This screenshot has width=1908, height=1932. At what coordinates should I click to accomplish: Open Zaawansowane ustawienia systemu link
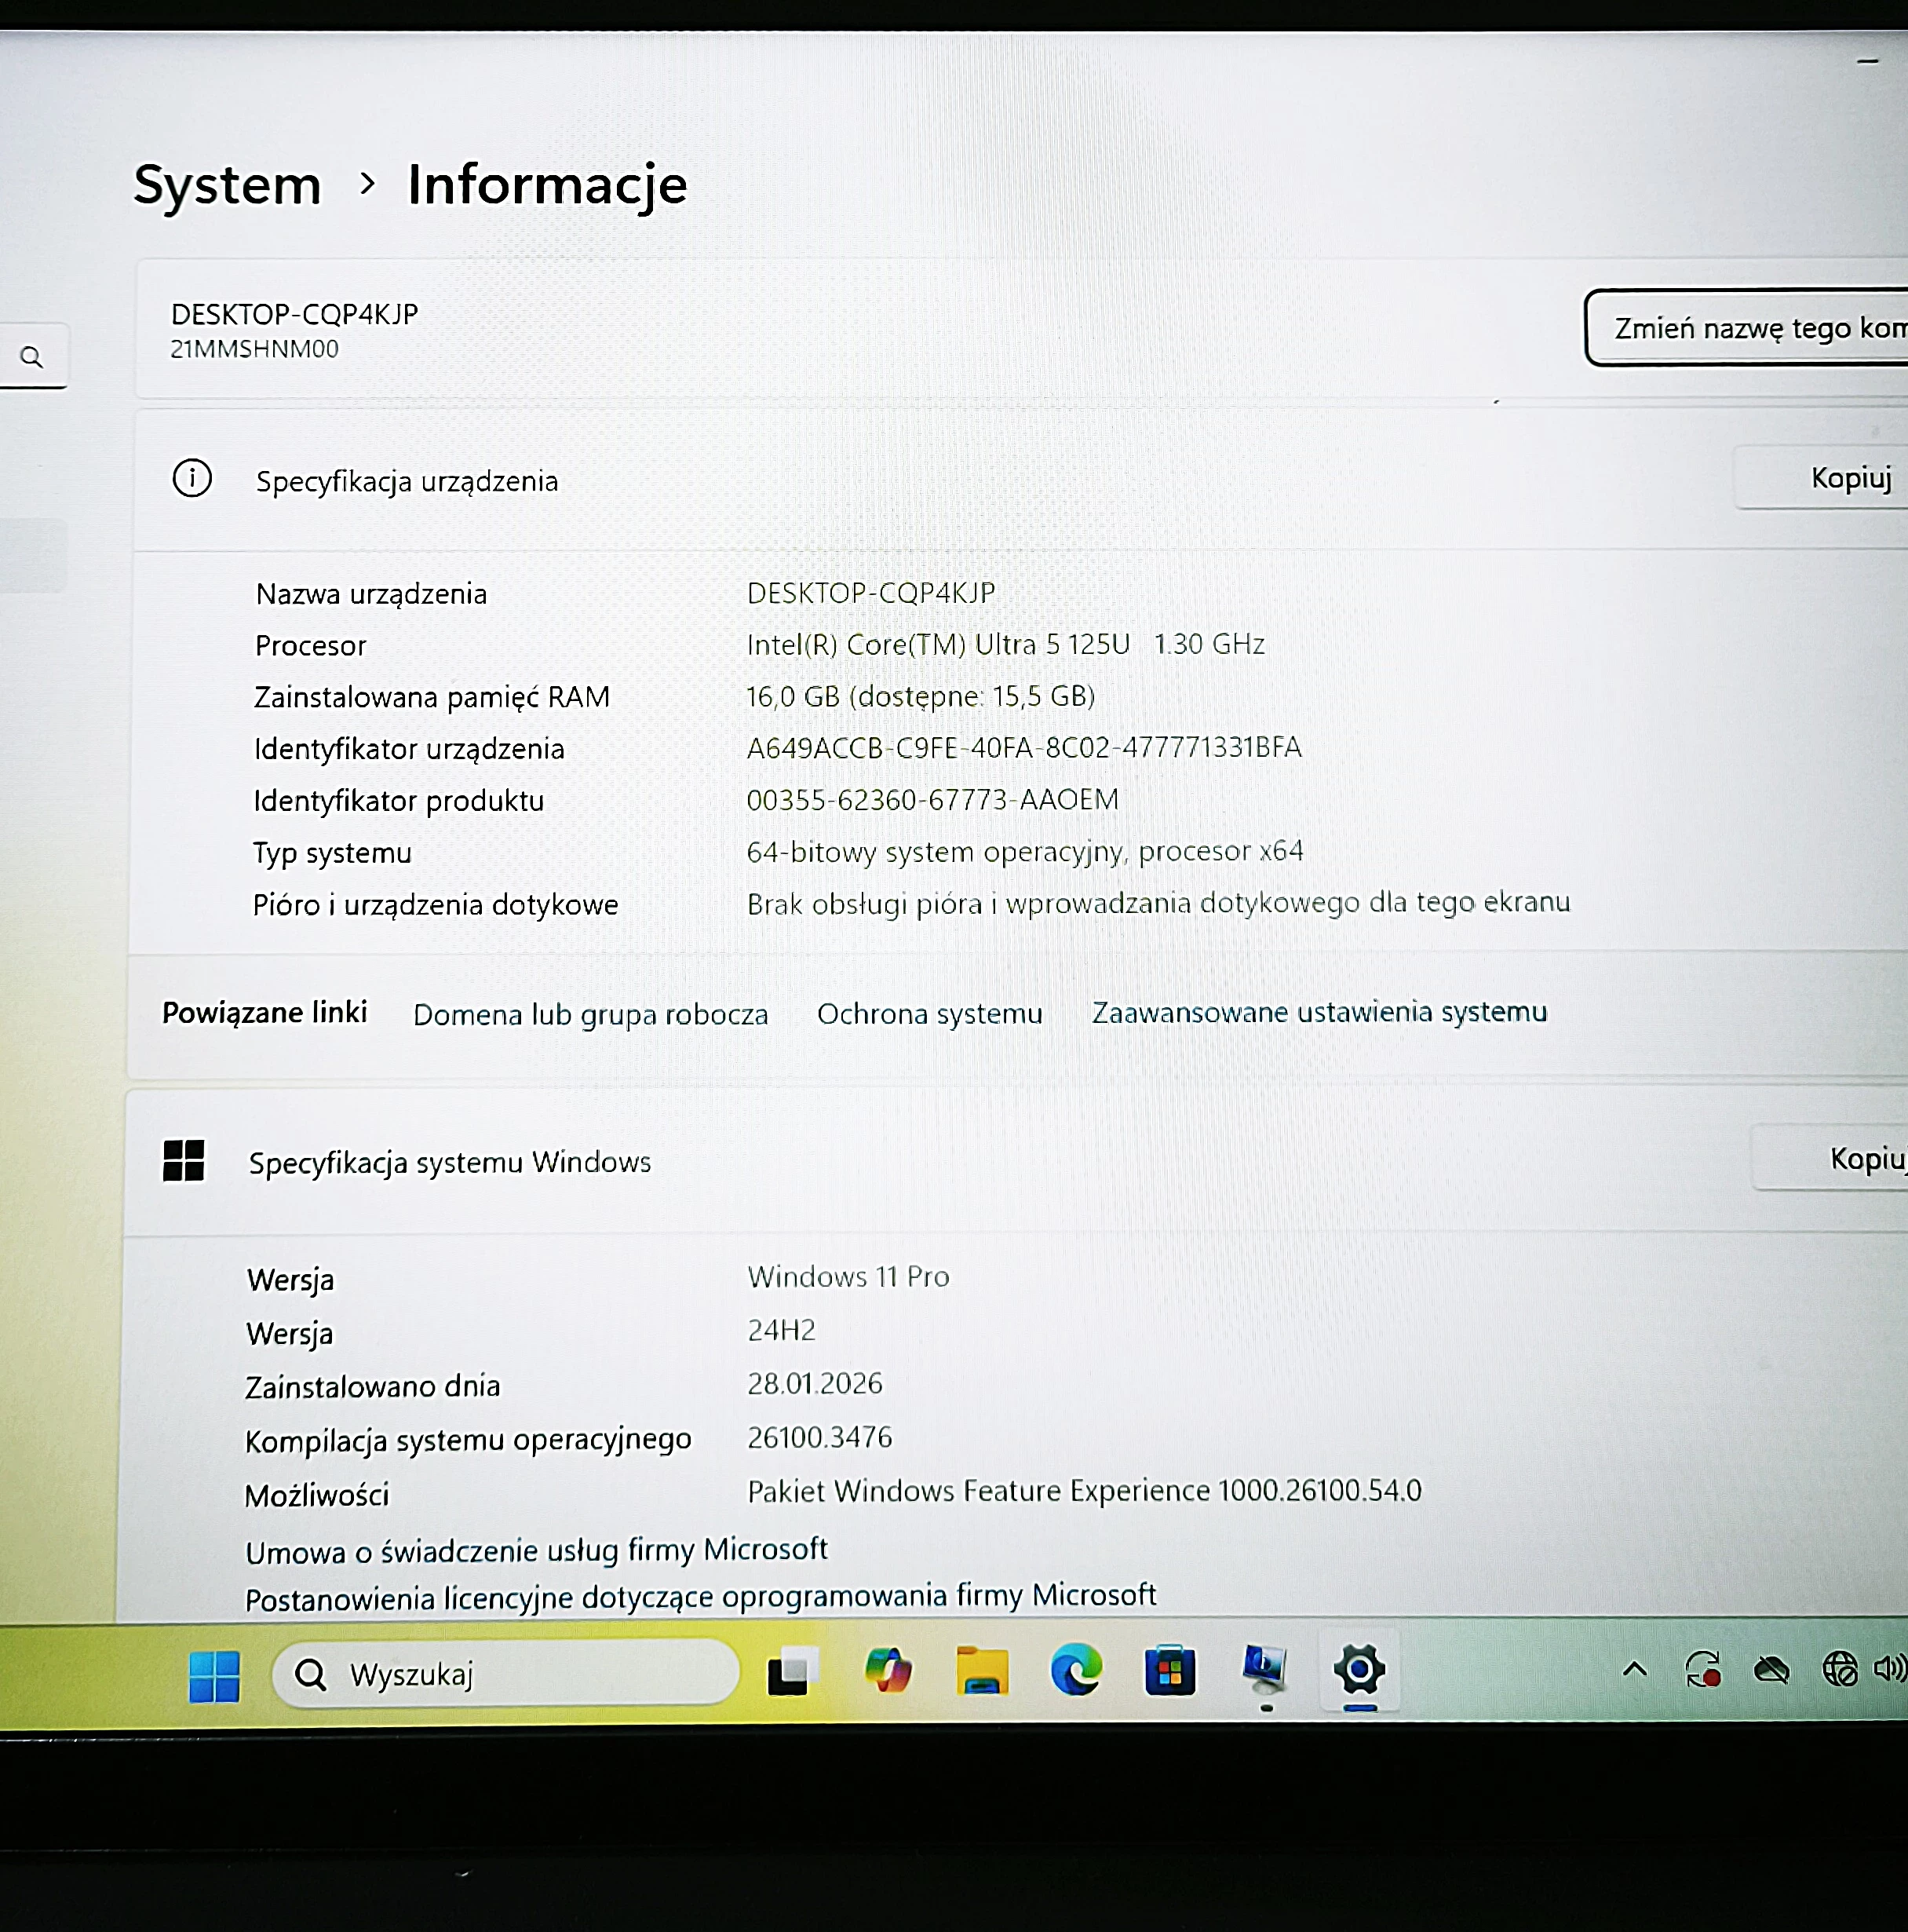(x=1318, y=1012)
